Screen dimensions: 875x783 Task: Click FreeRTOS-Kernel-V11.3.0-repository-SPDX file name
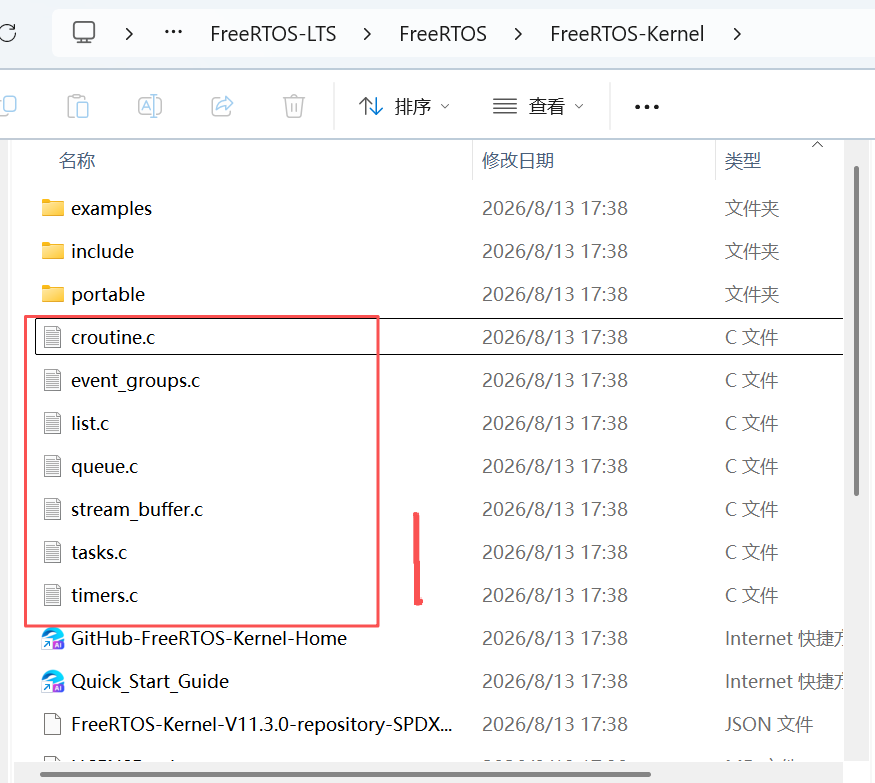261,724
